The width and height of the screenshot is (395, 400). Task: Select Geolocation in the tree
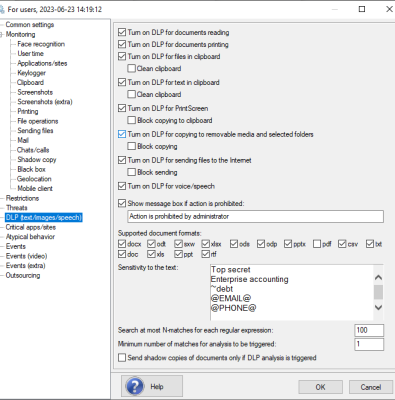34,179
